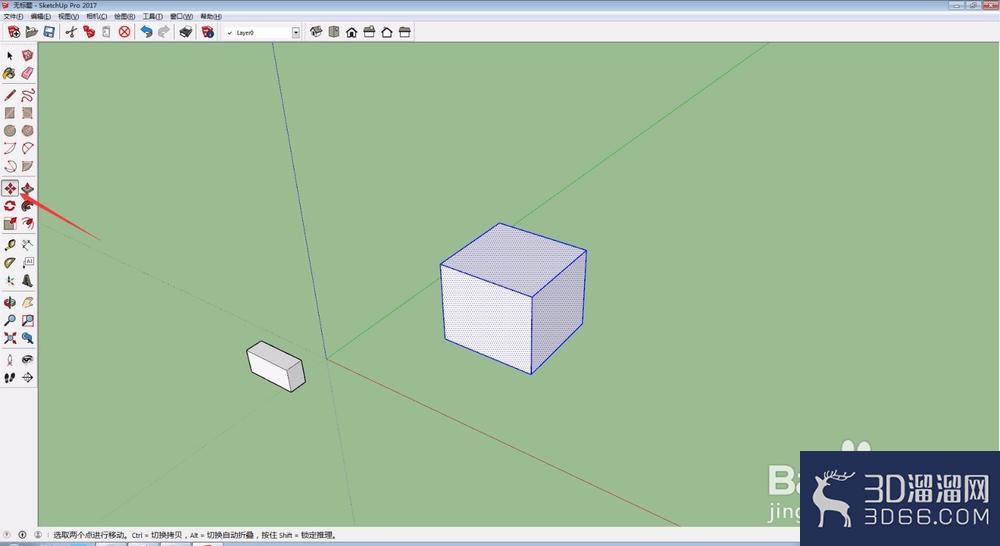Viewport: 1000px width, 546px height.
Task: Open the 帮助(H) menu
Action: click(211, 17)
